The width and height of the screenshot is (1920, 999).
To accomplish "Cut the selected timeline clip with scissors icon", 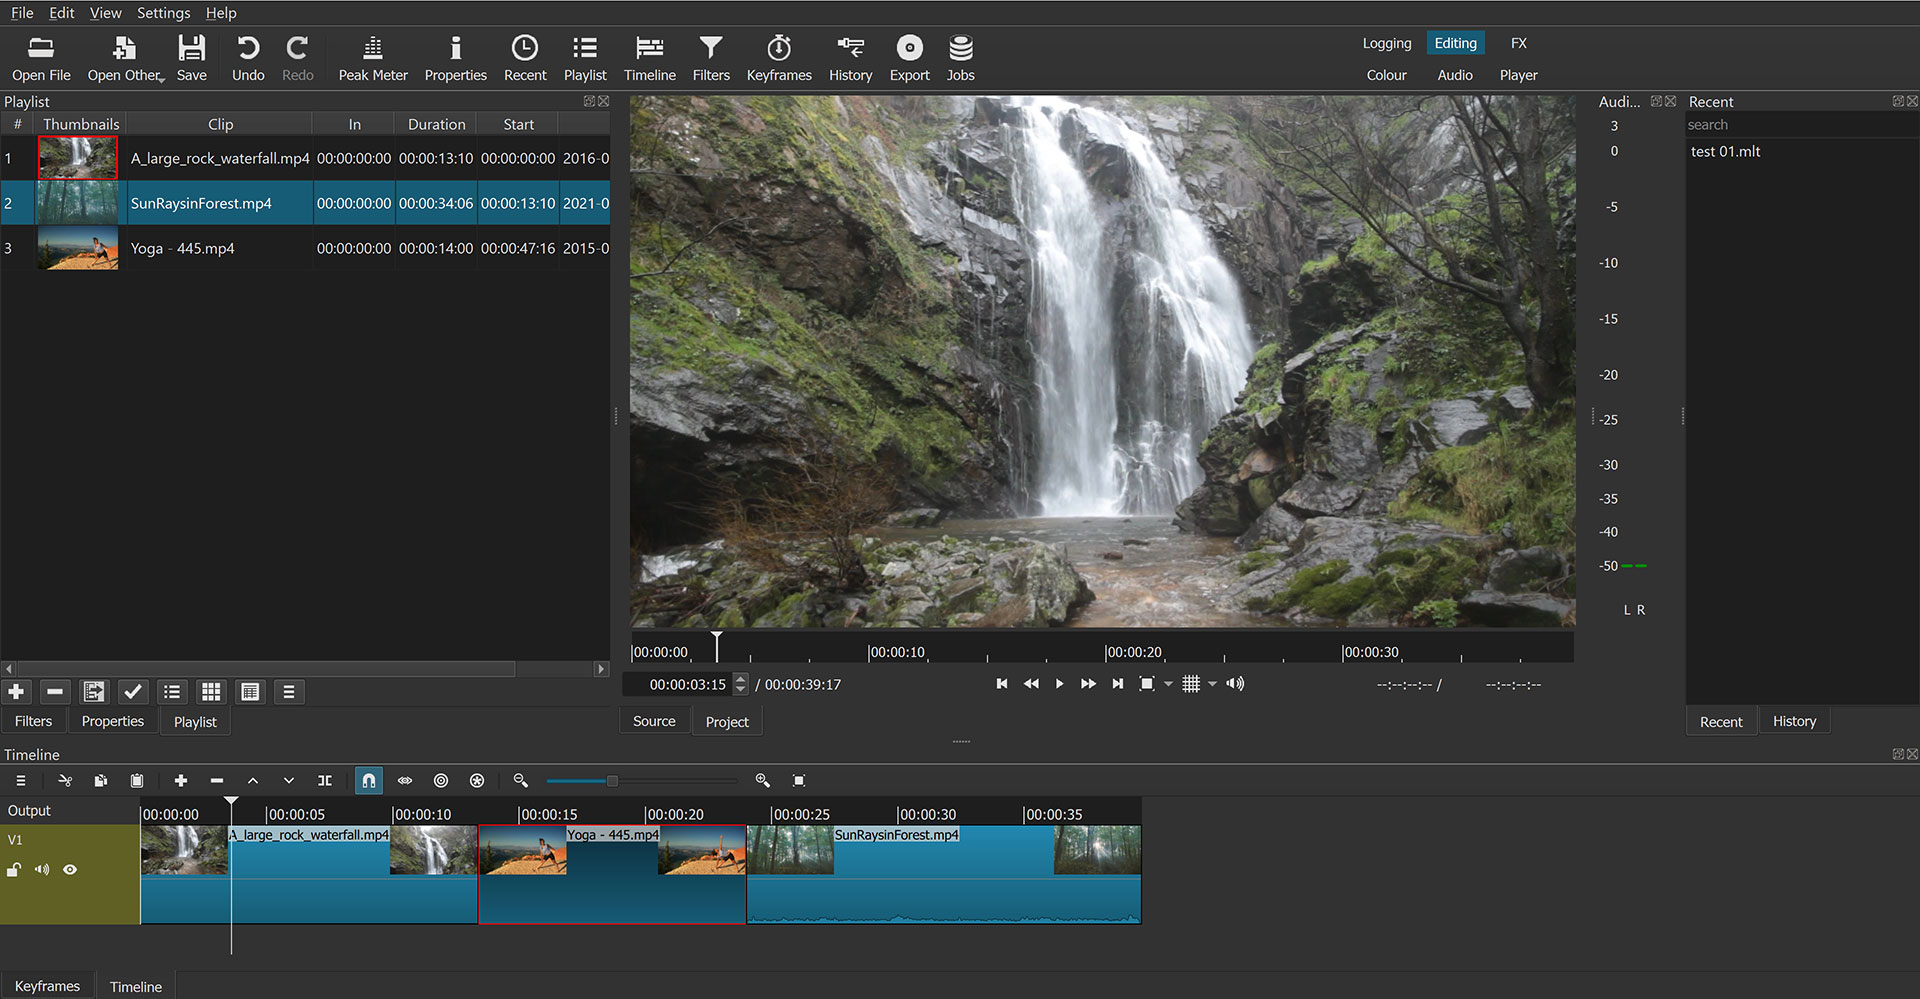I will coord(65,780).
